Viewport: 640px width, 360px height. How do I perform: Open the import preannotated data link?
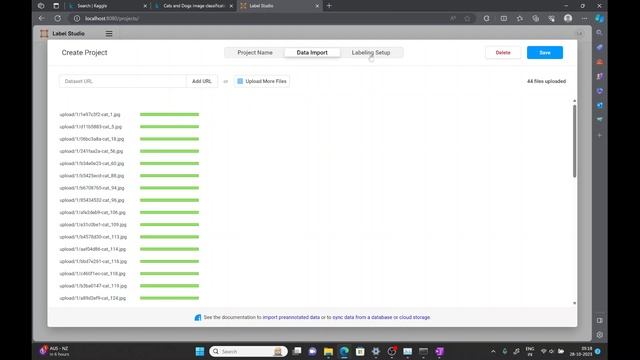(x=291, y=317)
